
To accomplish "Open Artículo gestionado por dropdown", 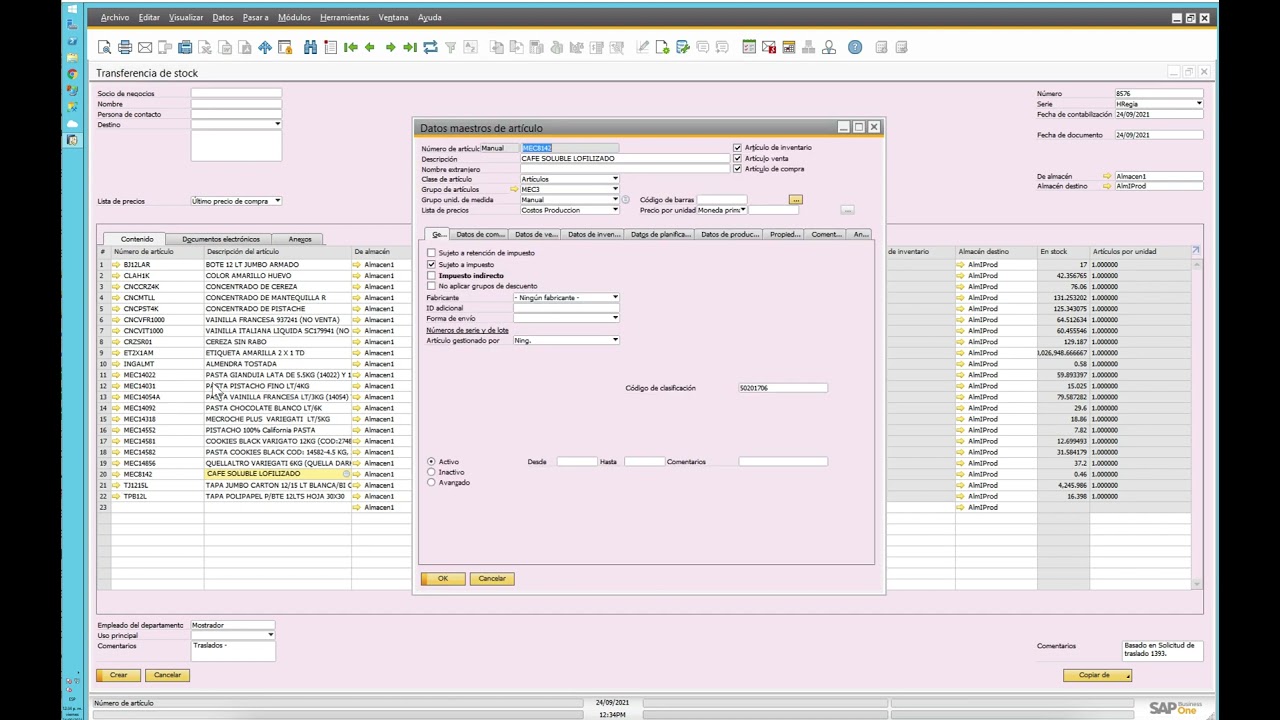I will pyautogui.click(x=615, y=341).
